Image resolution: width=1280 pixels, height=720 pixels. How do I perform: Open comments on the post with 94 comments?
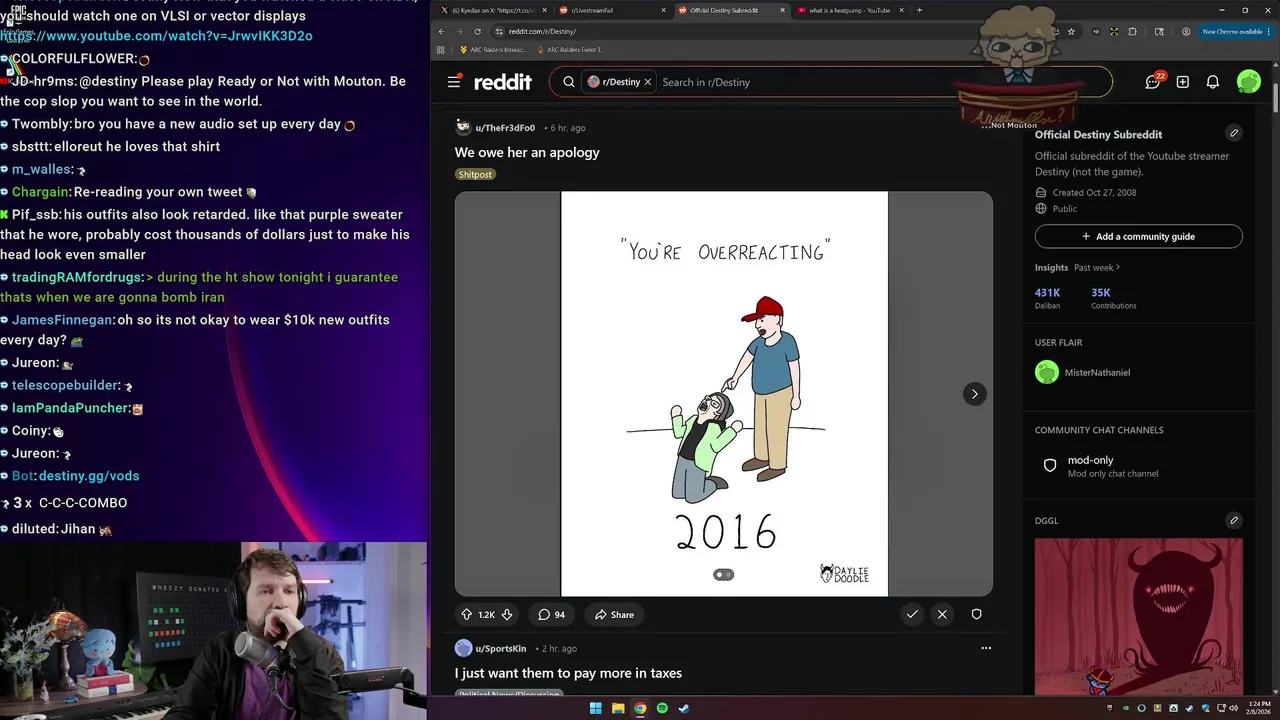click(x=552, y=615)
